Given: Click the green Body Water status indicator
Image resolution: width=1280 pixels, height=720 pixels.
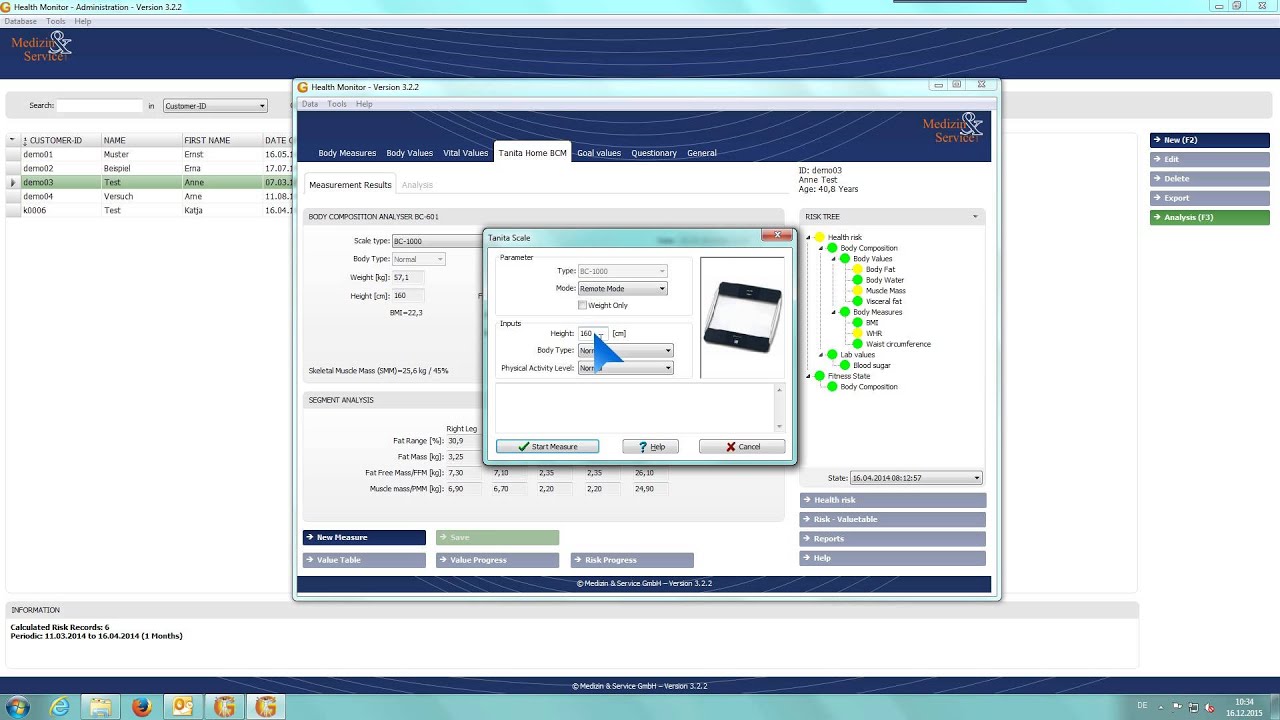Looking at the screenshot, I should click(857, 280).
